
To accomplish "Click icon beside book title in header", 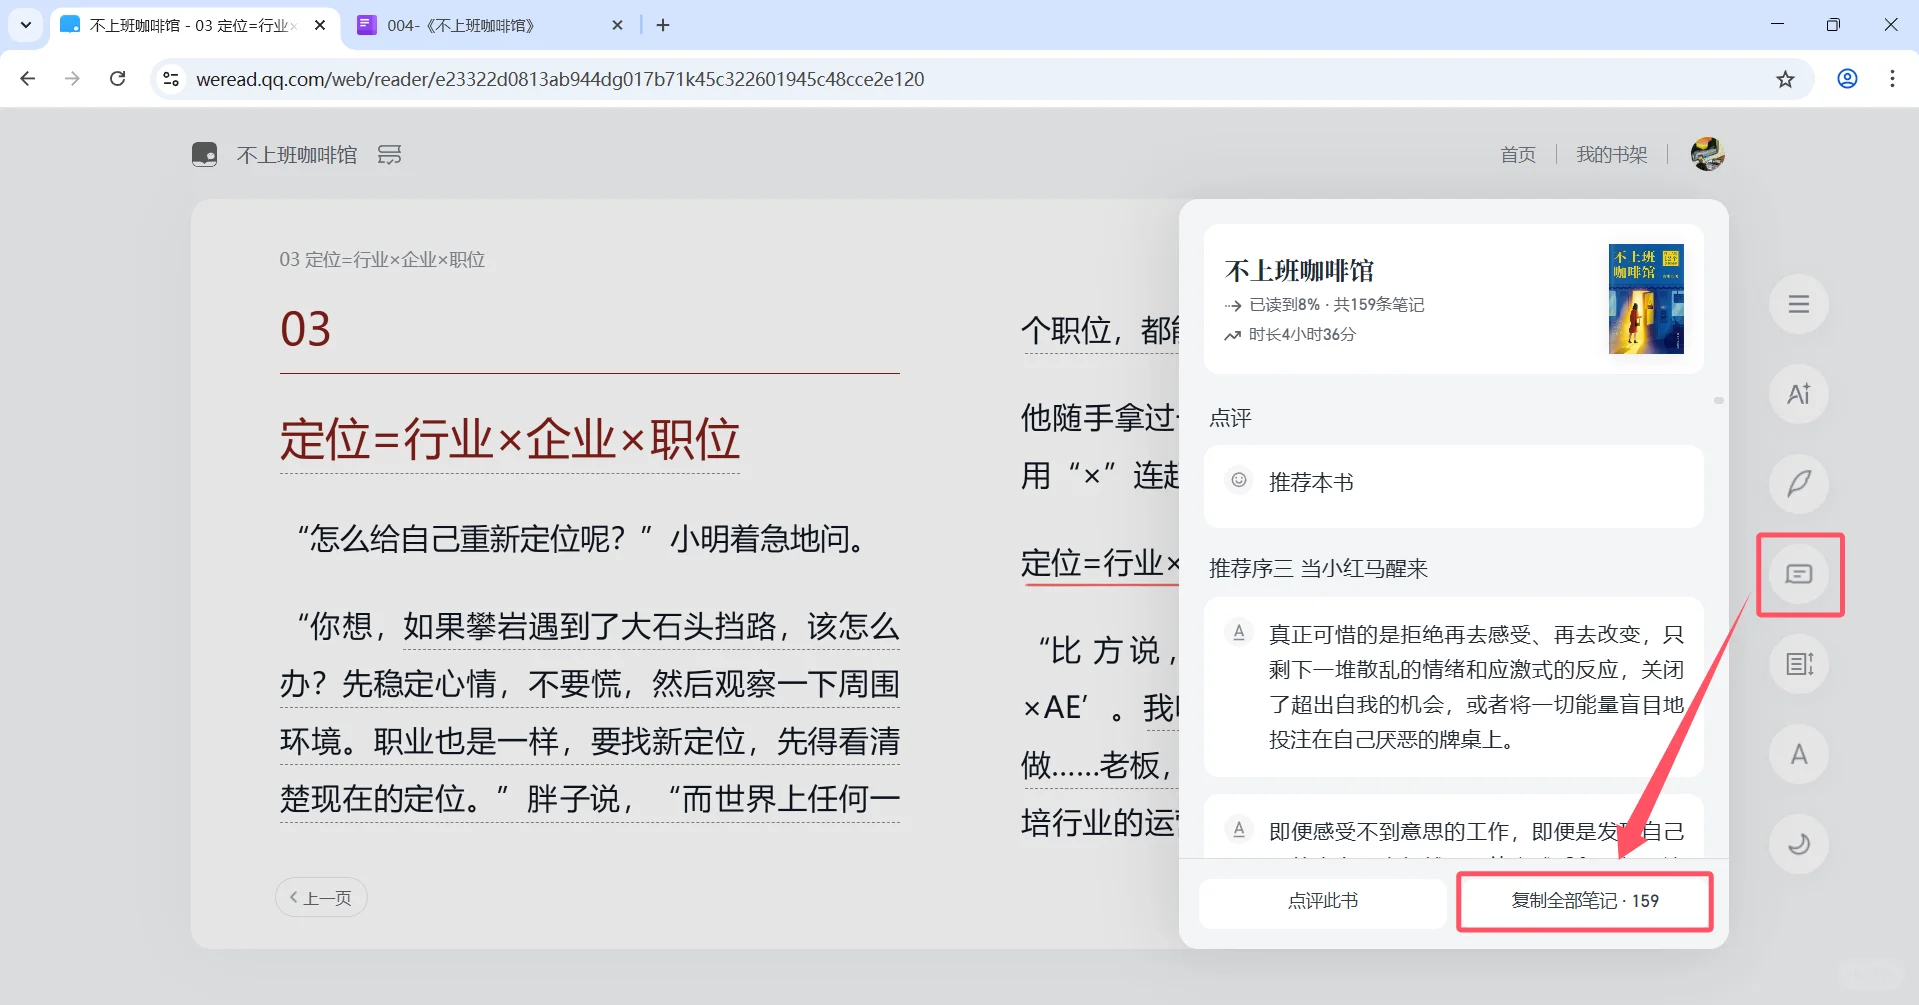I will coord(389,154).
